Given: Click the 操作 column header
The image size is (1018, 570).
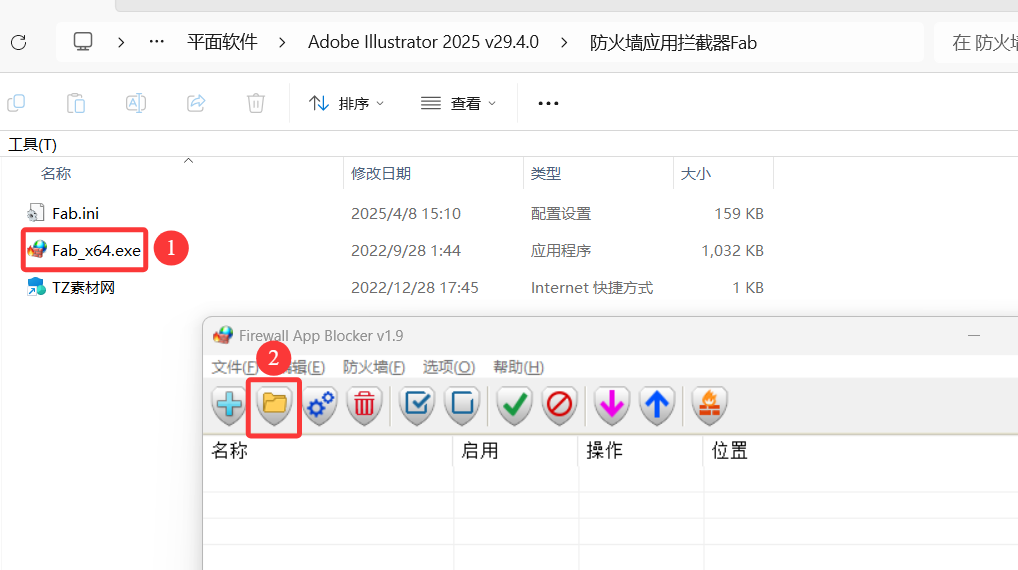Looking at the screenshot, I should click(604, 451).
